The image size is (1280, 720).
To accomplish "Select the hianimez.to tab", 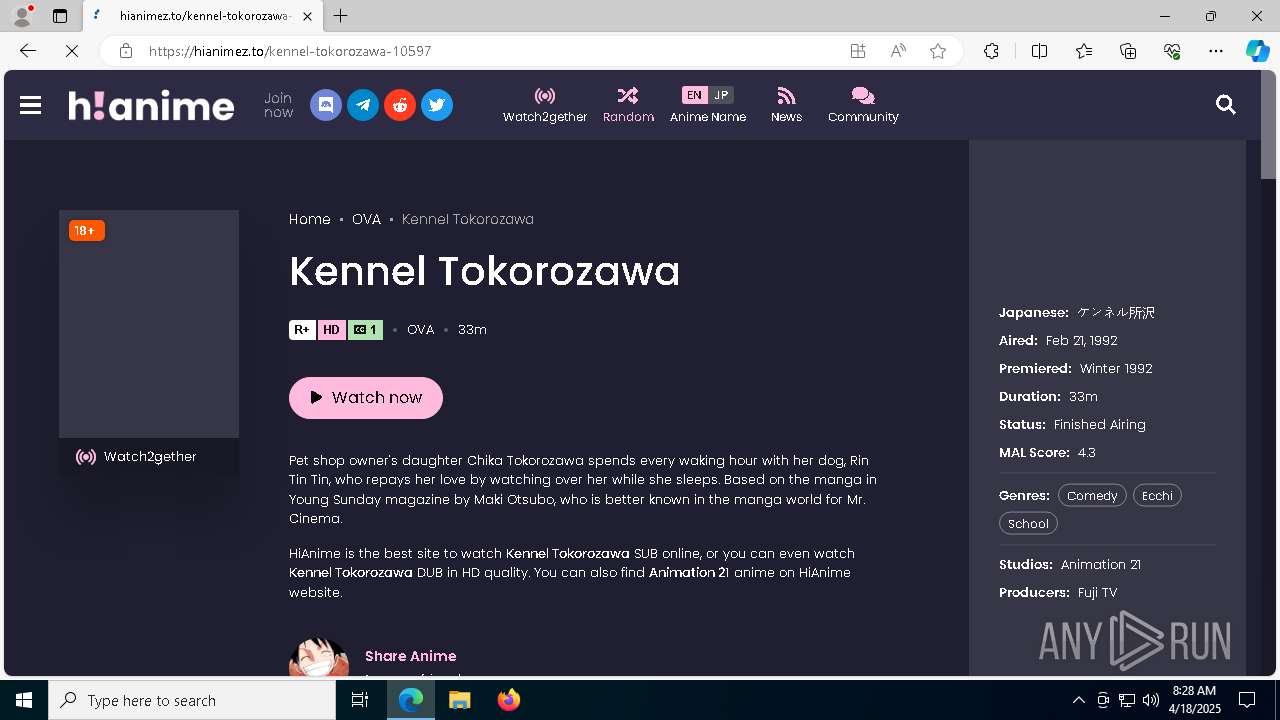I will (x=203, y=16).
